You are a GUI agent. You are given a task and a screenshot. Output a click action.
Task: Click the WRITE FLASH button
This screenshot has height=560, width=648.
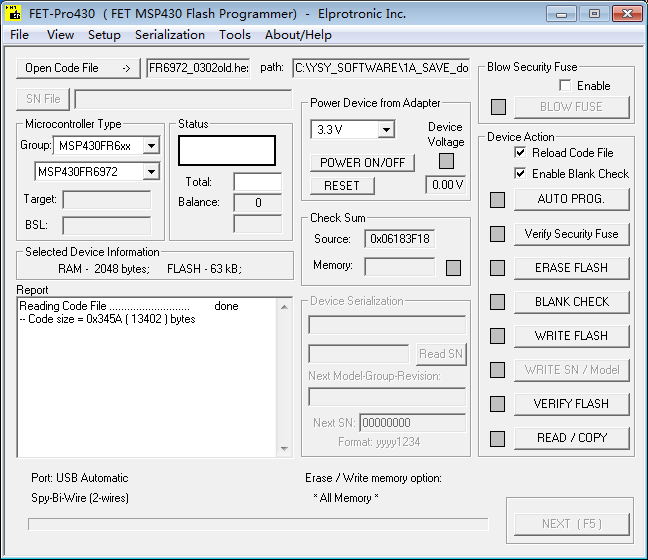point(572,336)
